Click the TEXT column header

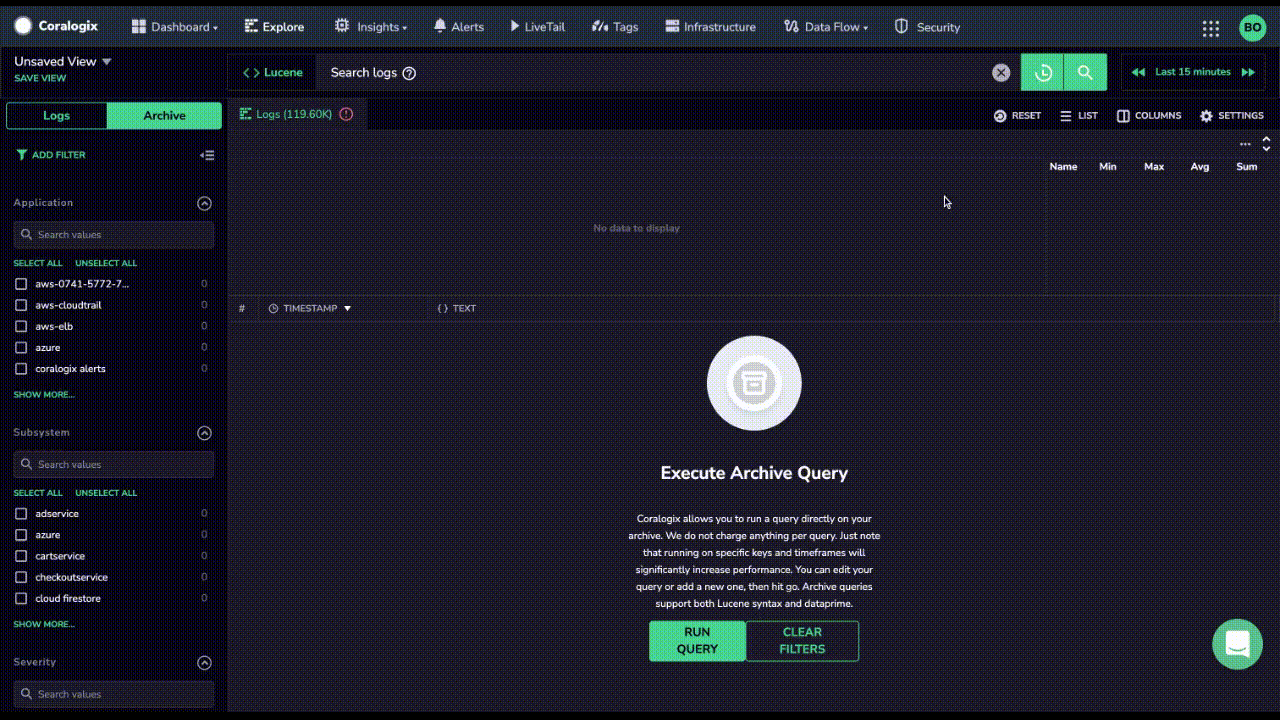(457, 308)
